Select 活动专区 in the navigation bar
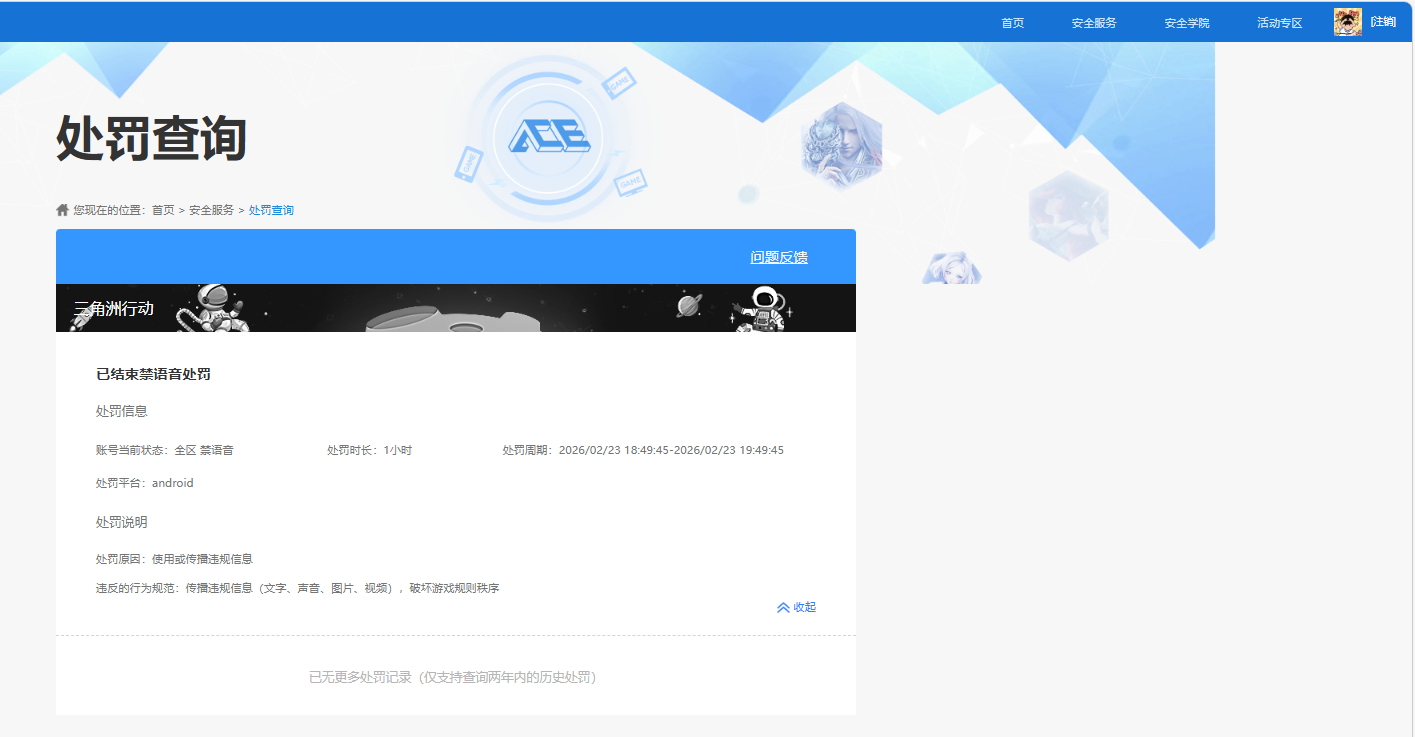The width and height of the screenshot is (1415, 737). (1280, 21)
